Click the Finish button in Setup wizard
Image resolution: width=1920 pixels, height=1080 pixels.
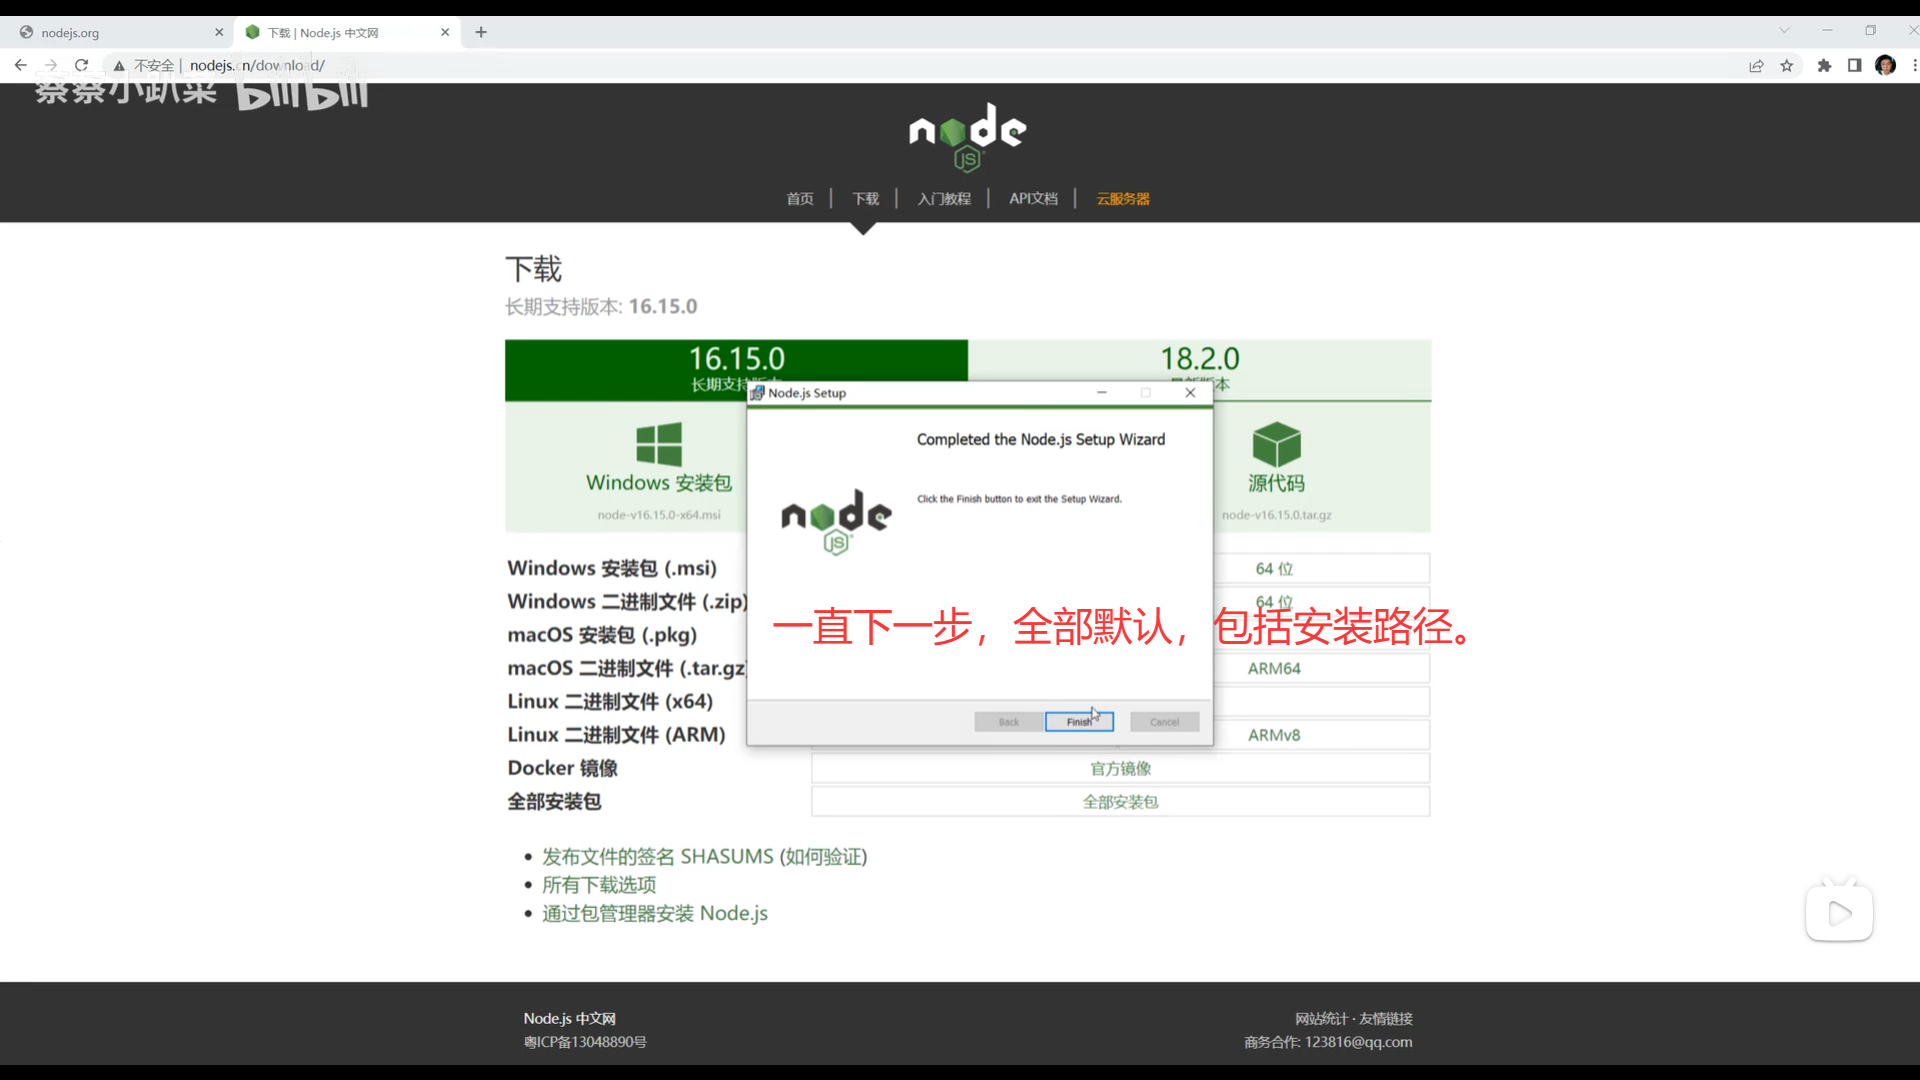click(1078, 722)
